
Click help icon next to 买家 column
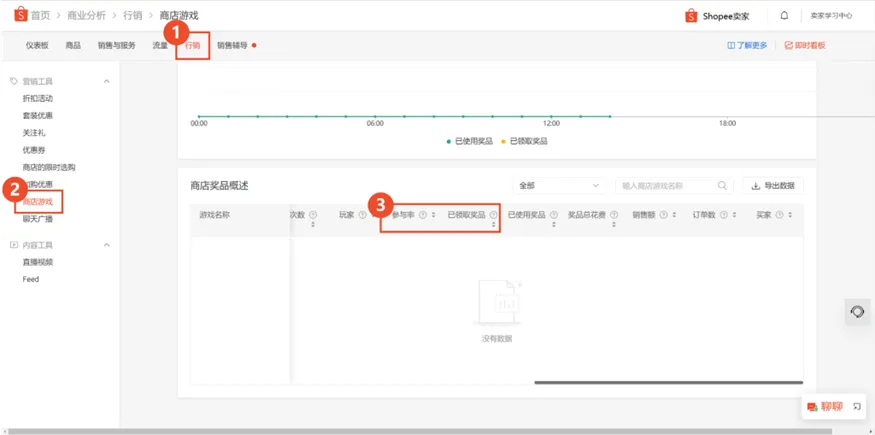tap(780, 215)
